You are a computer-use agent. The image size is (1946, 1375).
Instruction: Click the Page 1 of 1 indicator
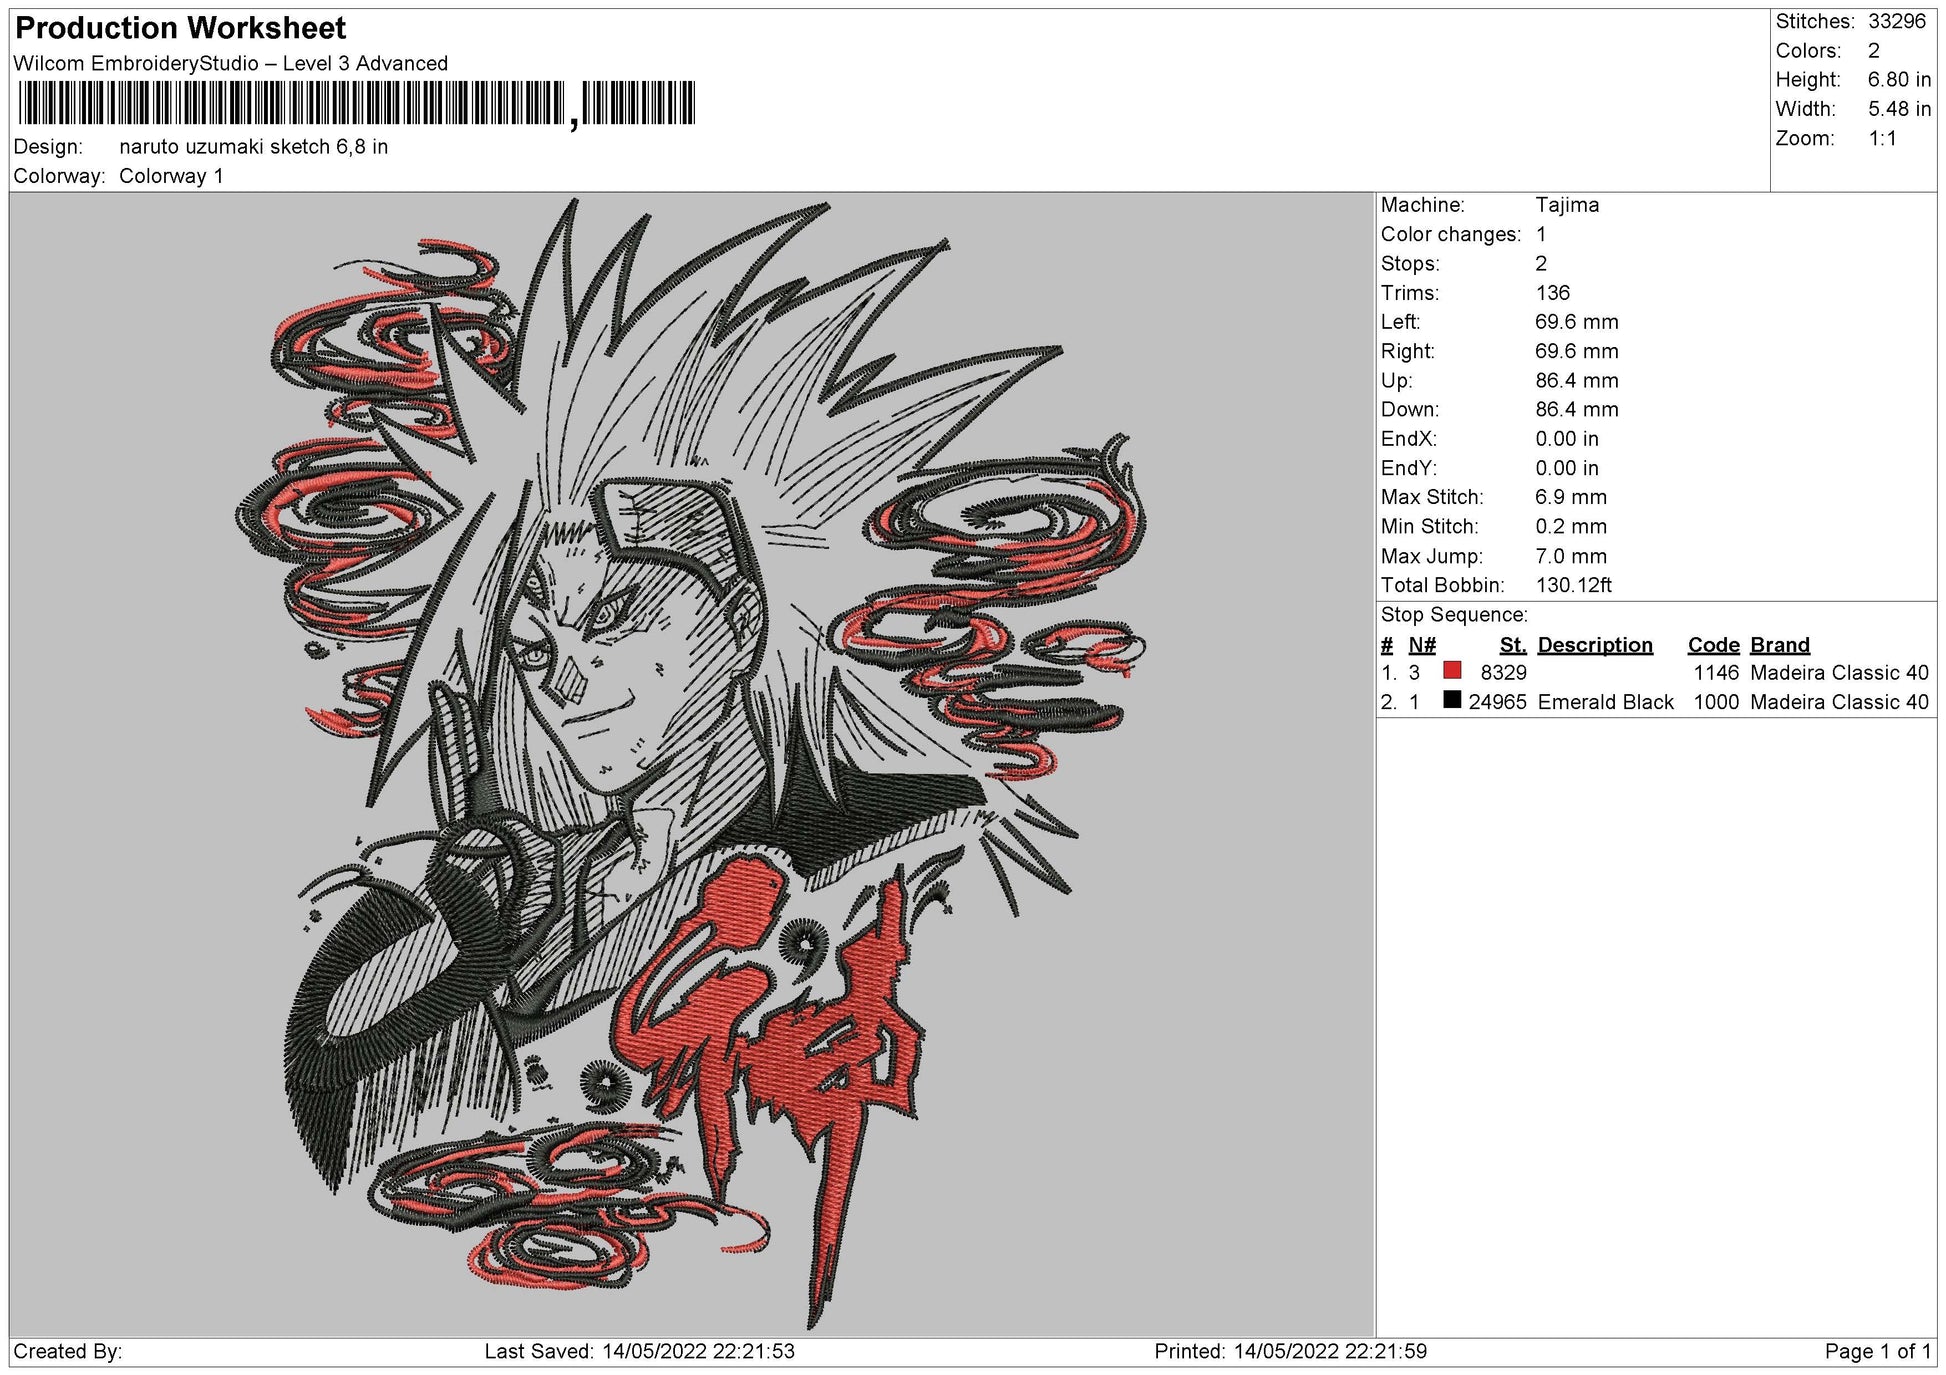coord(1877,1352)
